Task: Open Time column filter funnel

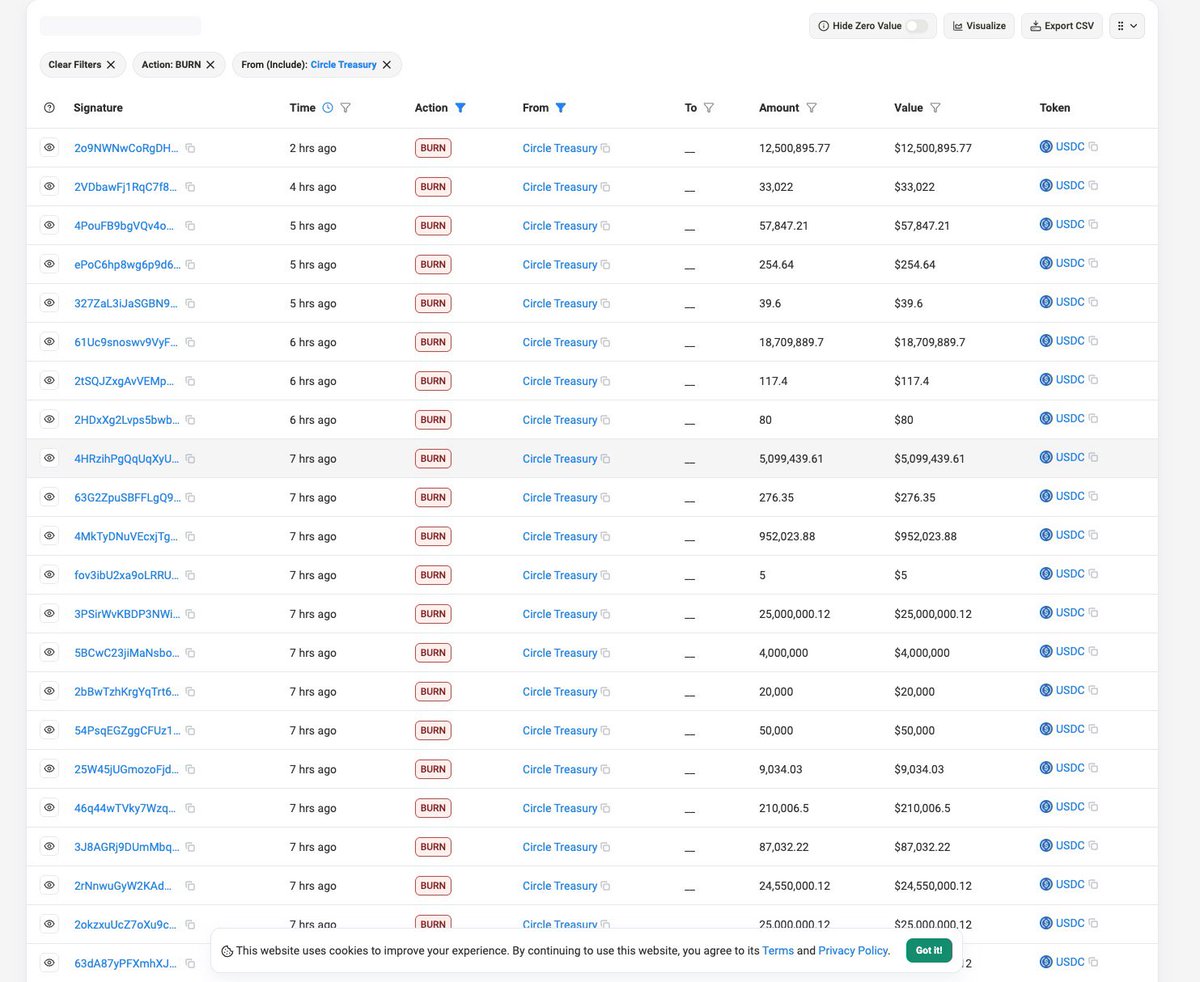Action: pos(345,108)
